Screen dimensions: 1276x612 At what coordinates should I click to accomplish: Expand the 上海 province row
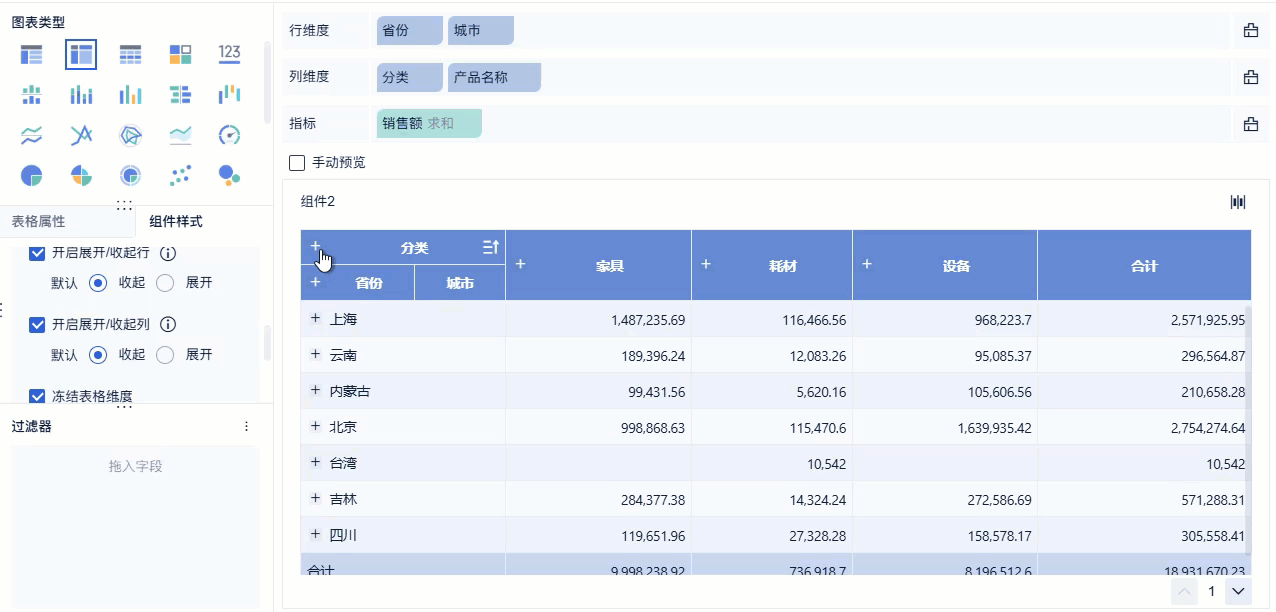pyautogui.click(x=315, y=318)
